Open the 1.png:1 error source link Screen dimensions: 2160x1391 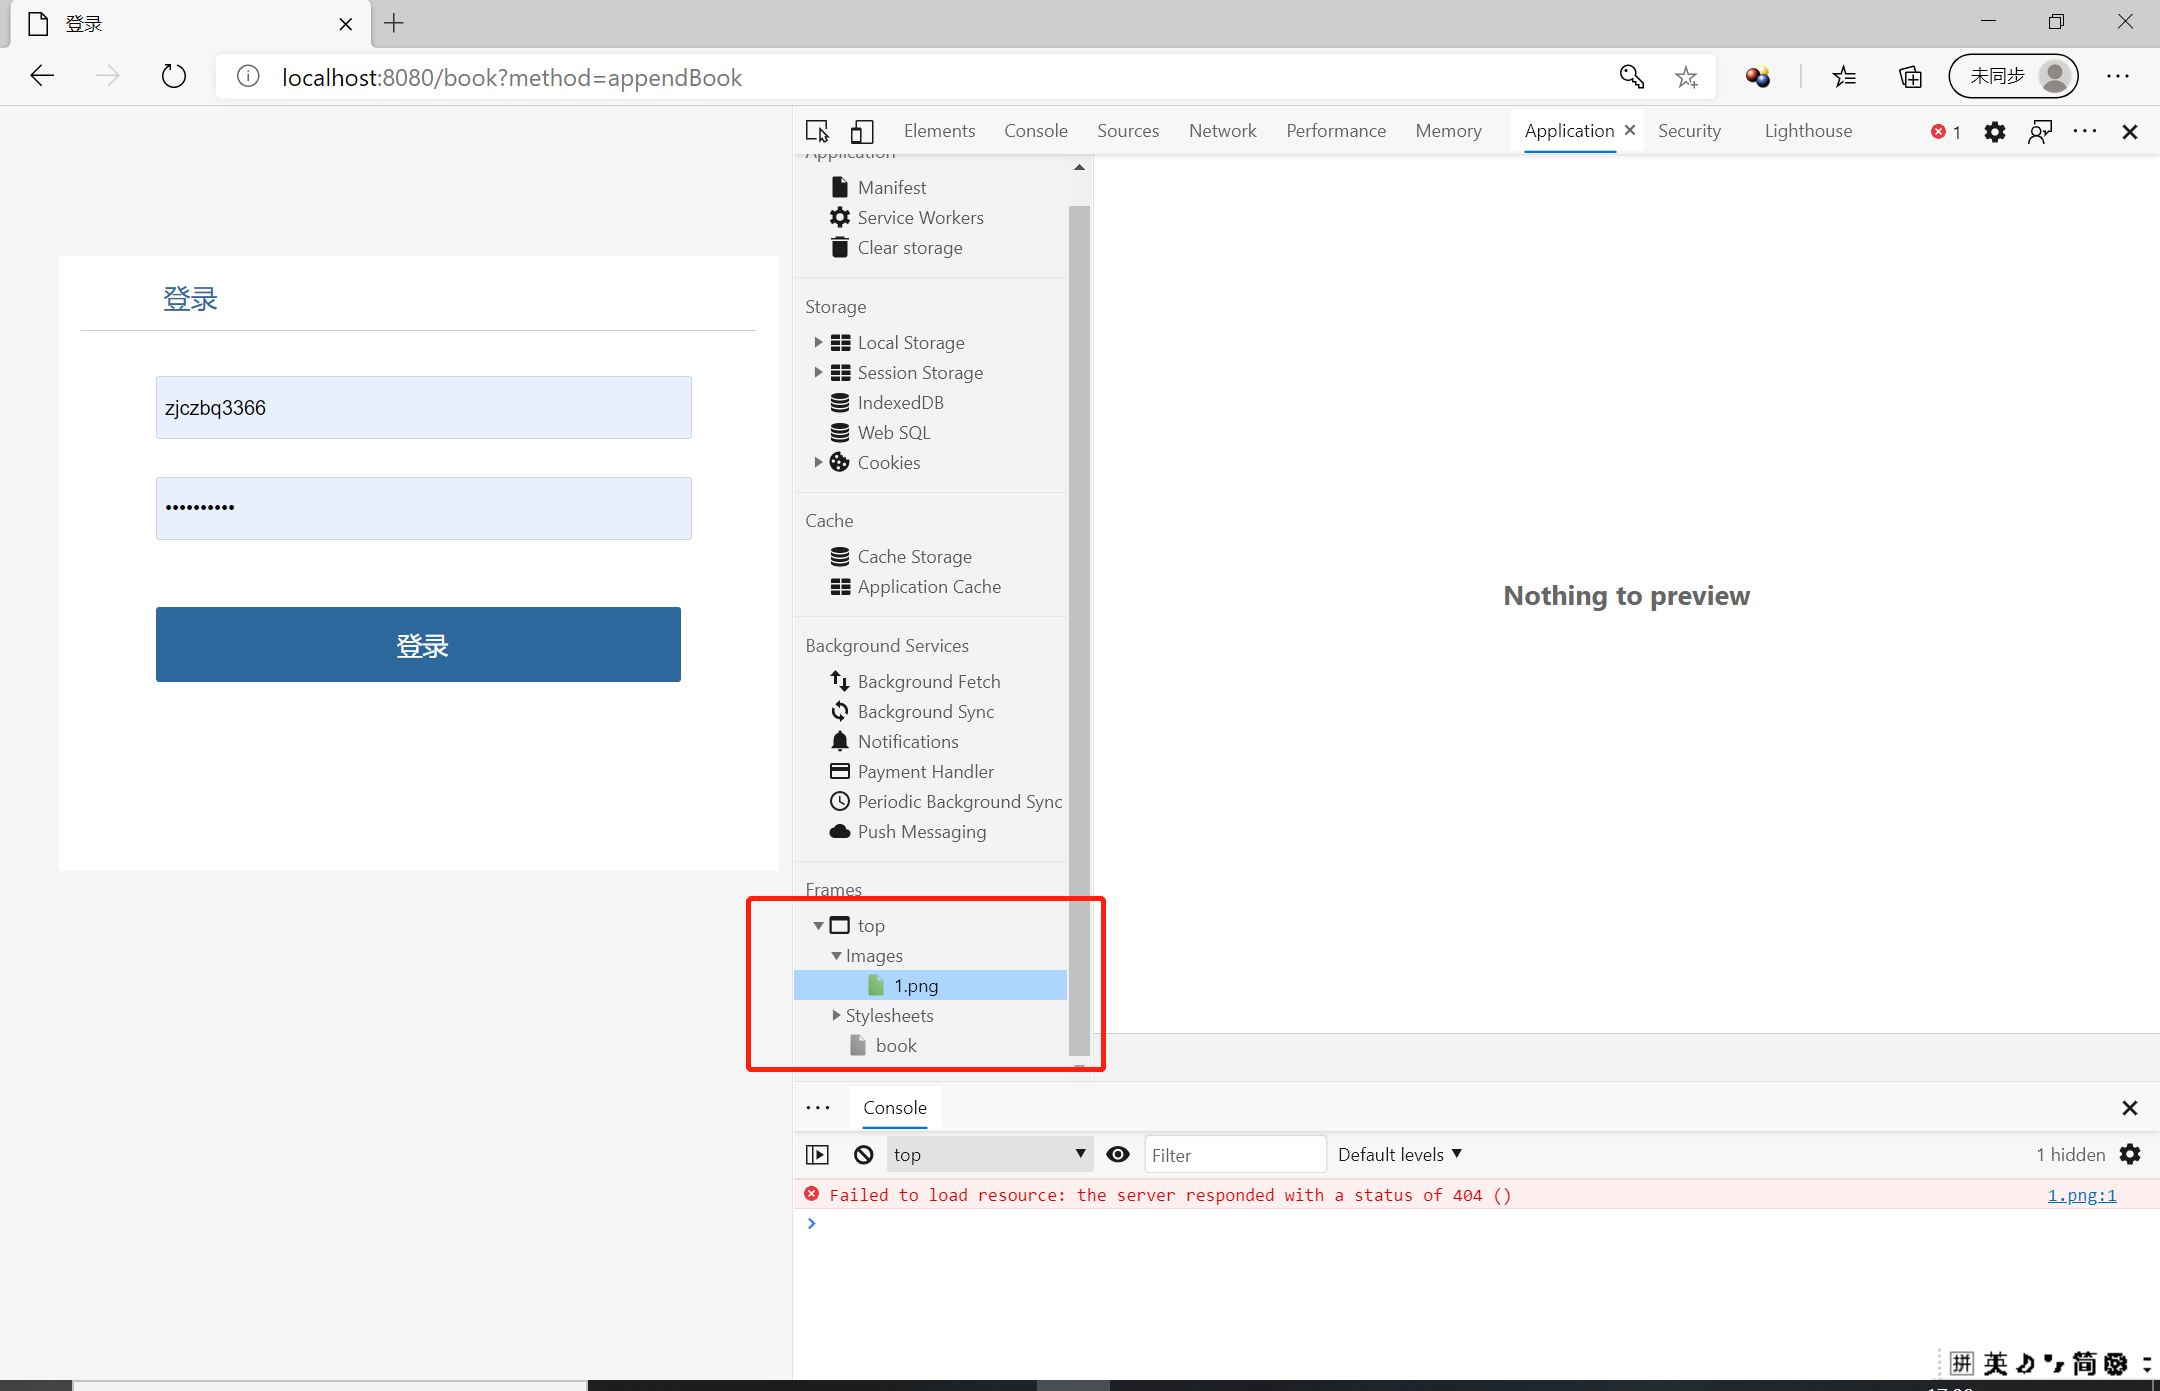pyautogui.click(x=2081, y=1195)
